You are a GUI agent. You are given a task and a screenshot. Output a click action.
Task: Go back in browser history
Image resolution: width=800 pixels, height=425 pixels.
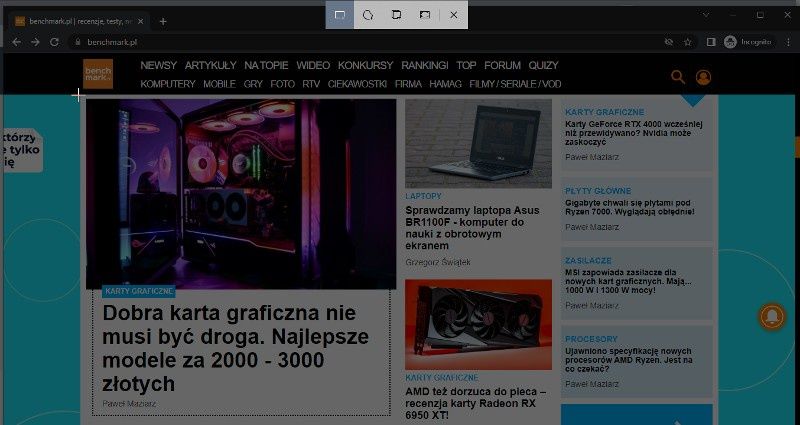point(16,42)
